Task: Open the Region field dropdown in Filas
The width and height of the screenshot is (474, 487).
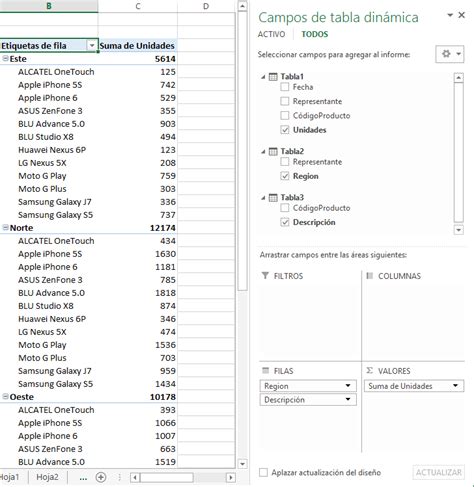Action: pyautogui.click(x=348, y=386)
